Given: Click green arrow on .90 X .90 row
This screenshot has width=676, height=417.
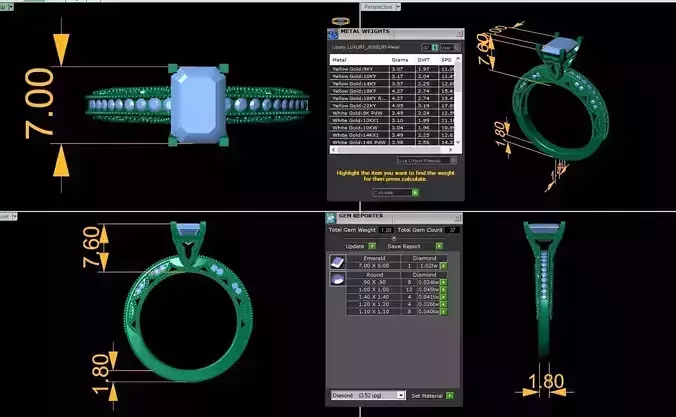Looking at the screenshot, I should pos(443,282).
